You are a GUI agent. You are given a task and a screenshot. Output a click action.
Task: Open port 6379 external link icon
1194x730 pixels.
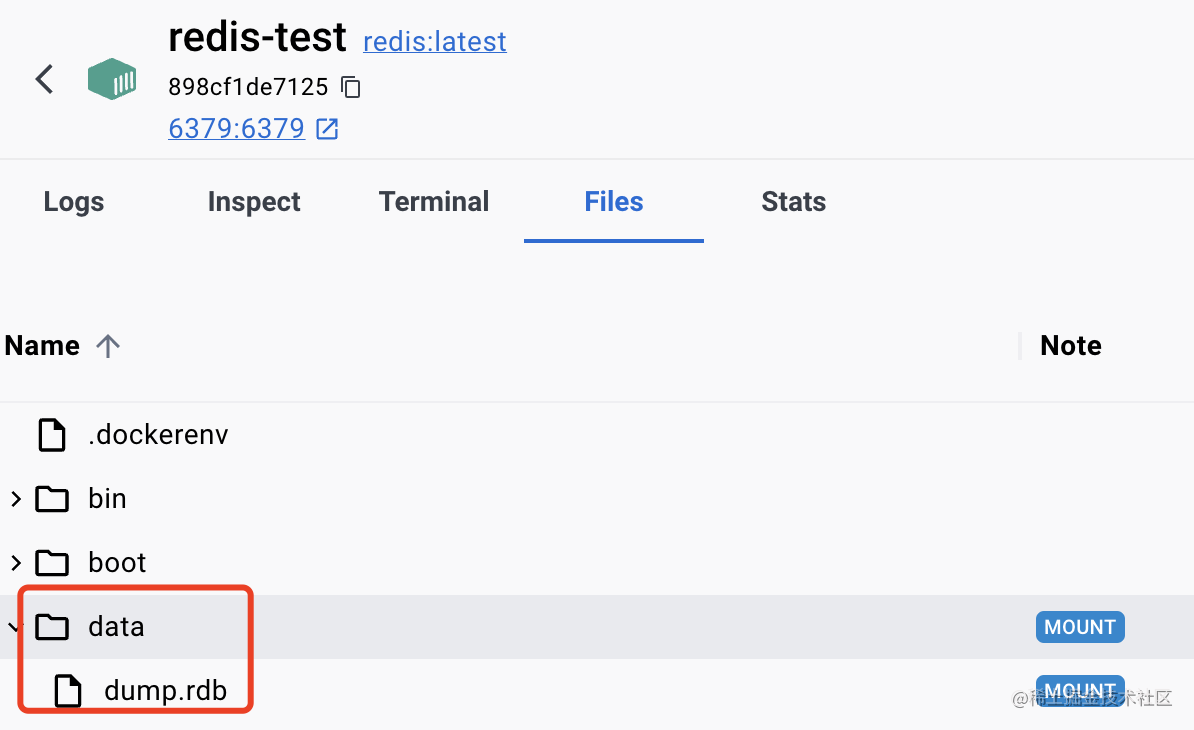pyautogui.click(x=327, y=129)
